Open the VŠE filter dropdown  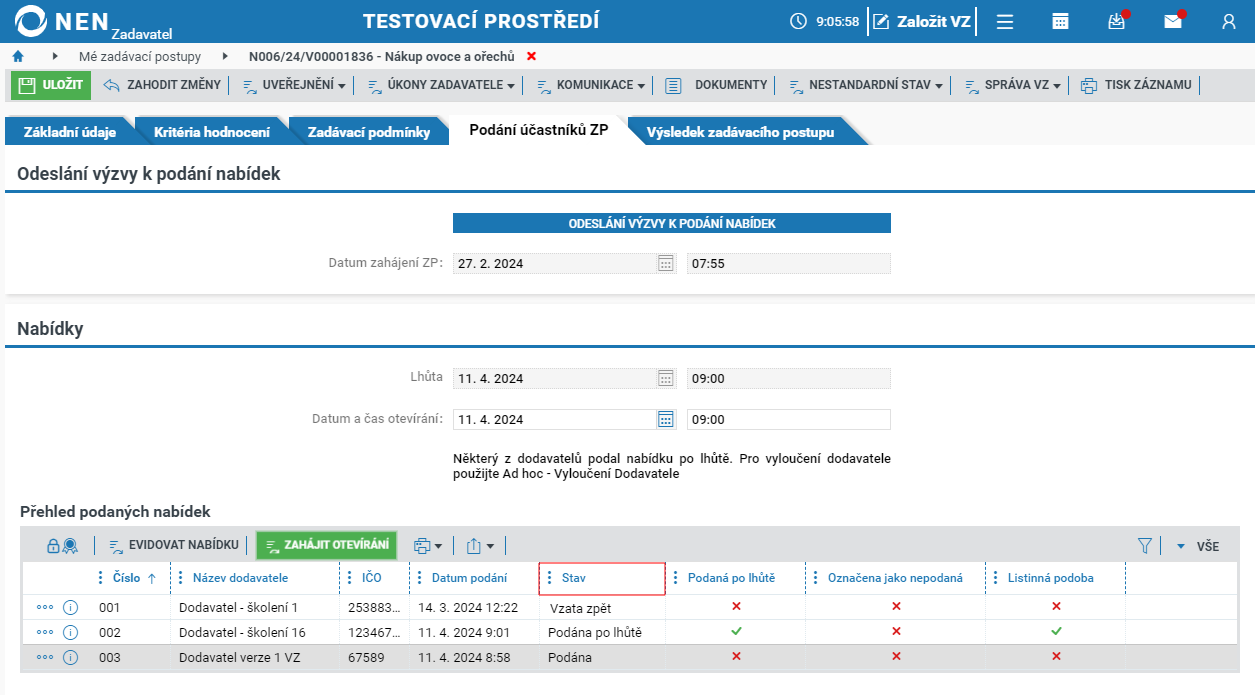pyautogui.click(x=1197, y=547)
